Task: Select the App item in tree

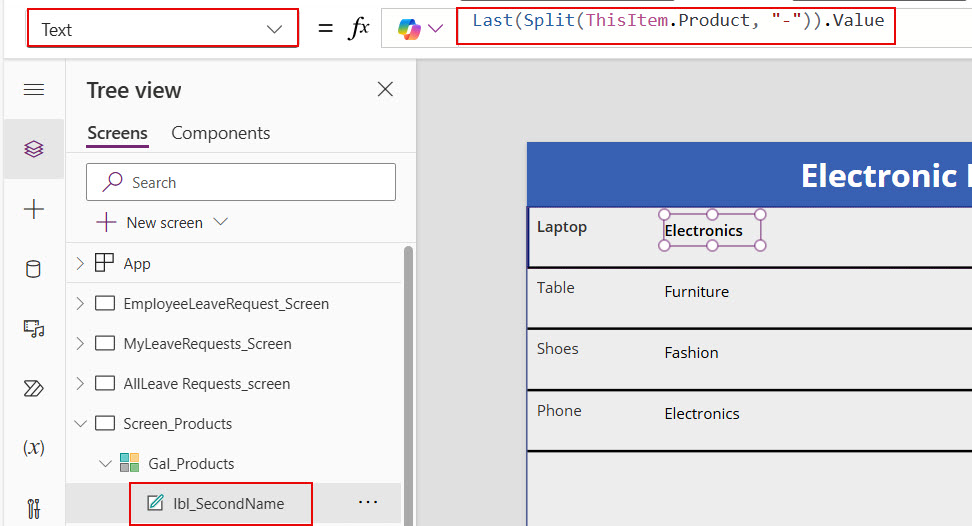Action: click(136, 264)
